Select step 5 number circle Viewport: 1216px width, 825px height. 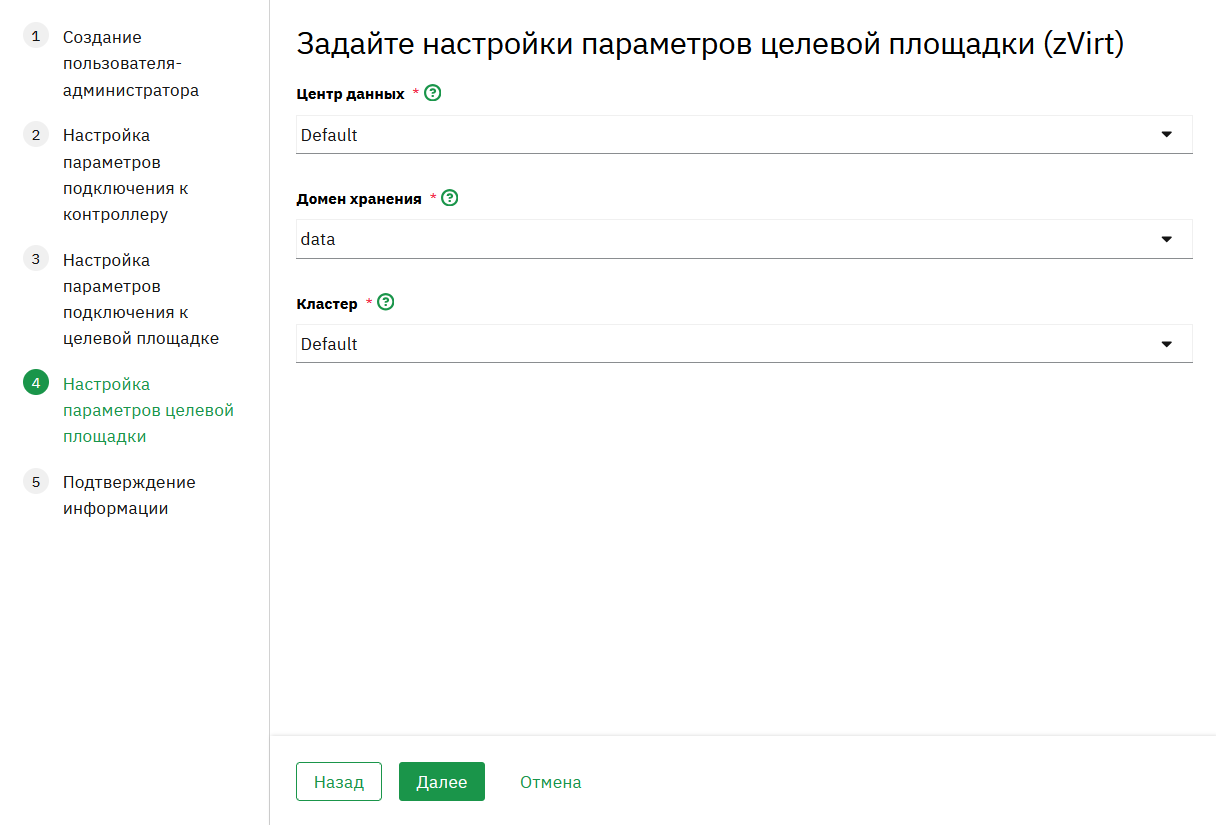[35, 481]
